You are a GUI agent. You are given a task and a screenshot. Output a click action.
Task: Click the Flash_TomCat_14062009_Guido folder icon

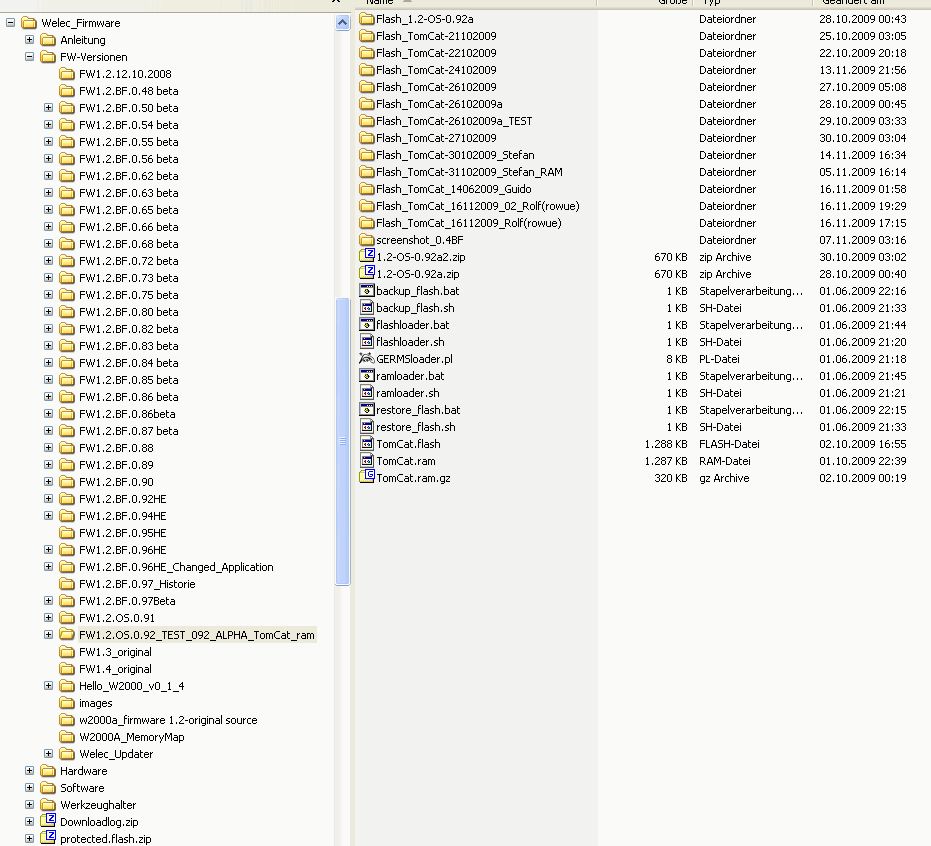367,189
